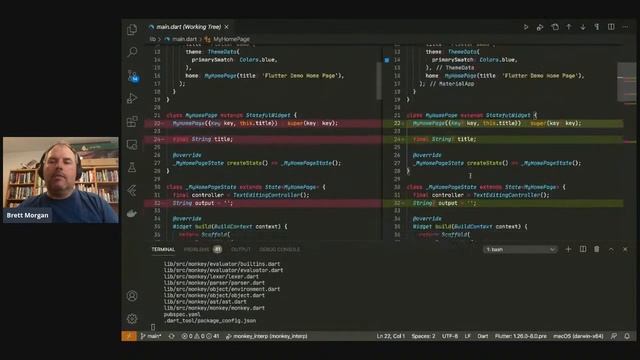640x360 pixels.
Task: Click monkey_interp status bar item
Action: pyautogui.click(x=267, y=336)
